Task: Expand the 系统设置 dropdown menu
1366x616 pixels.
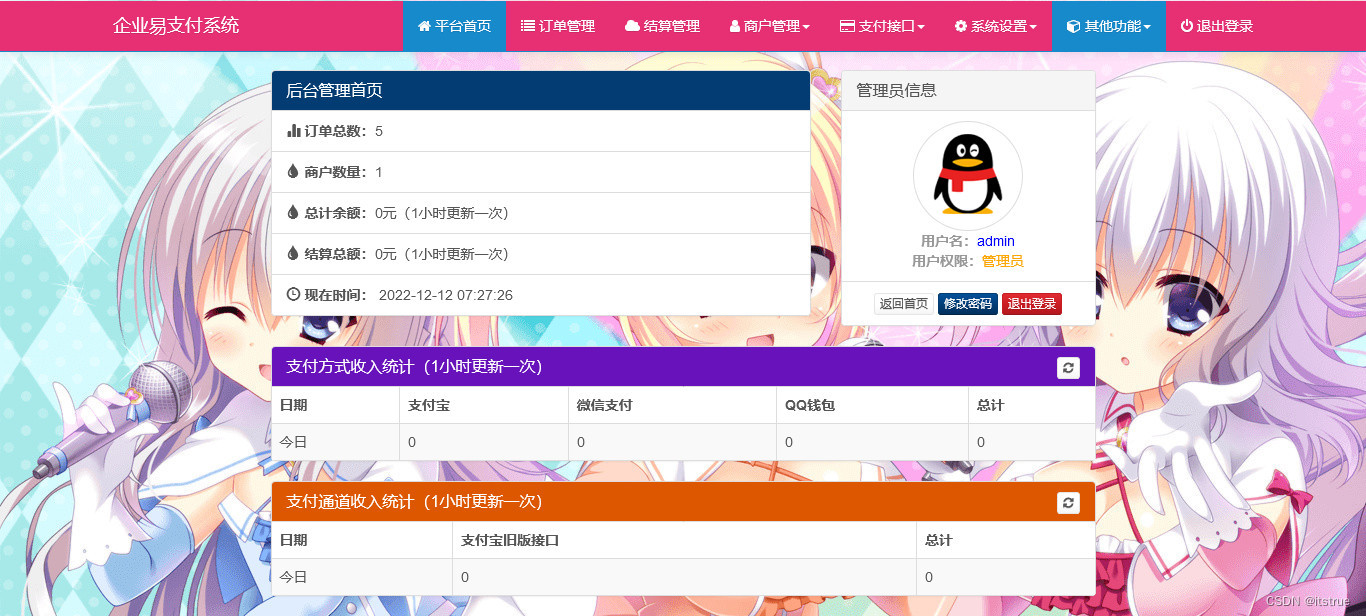Action: (x=995, y=26)
